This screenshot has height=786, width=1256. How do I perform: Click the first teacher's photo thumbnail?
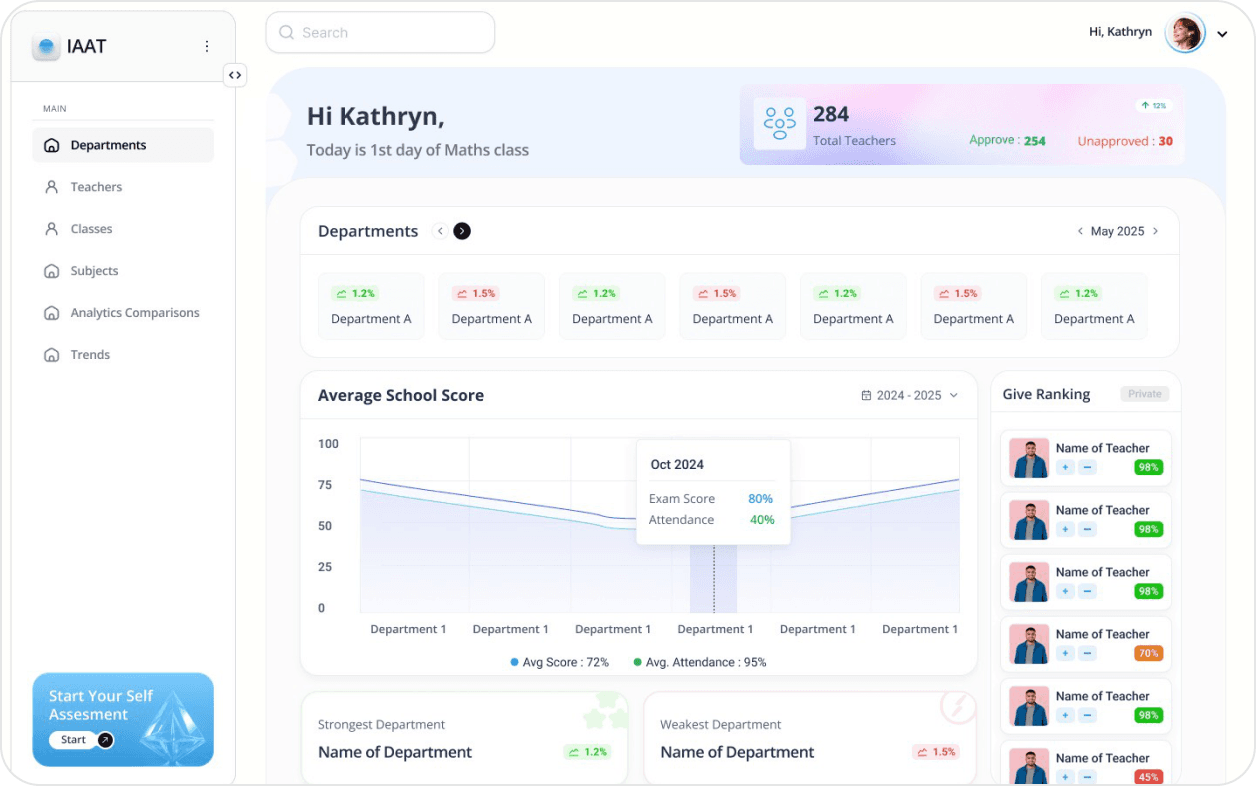coord(1029,458)
